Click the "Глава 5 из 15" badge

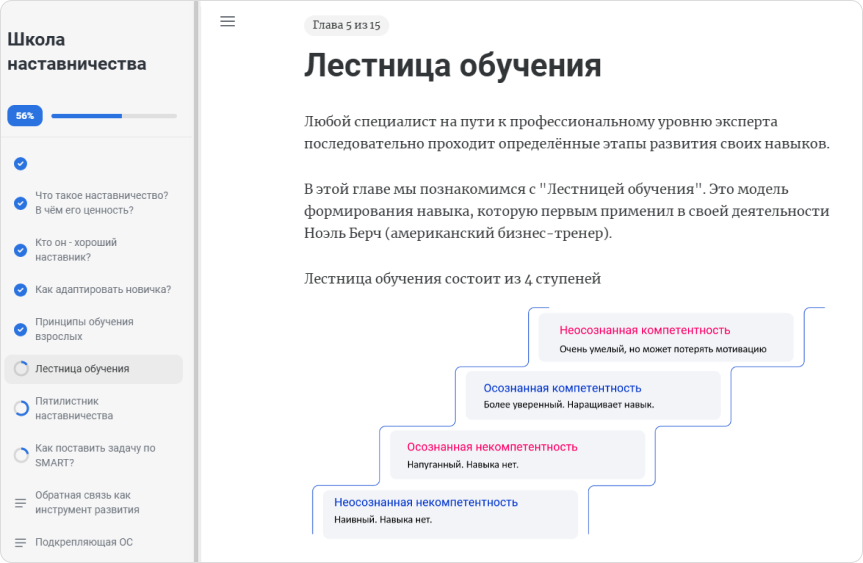point(346,26)
